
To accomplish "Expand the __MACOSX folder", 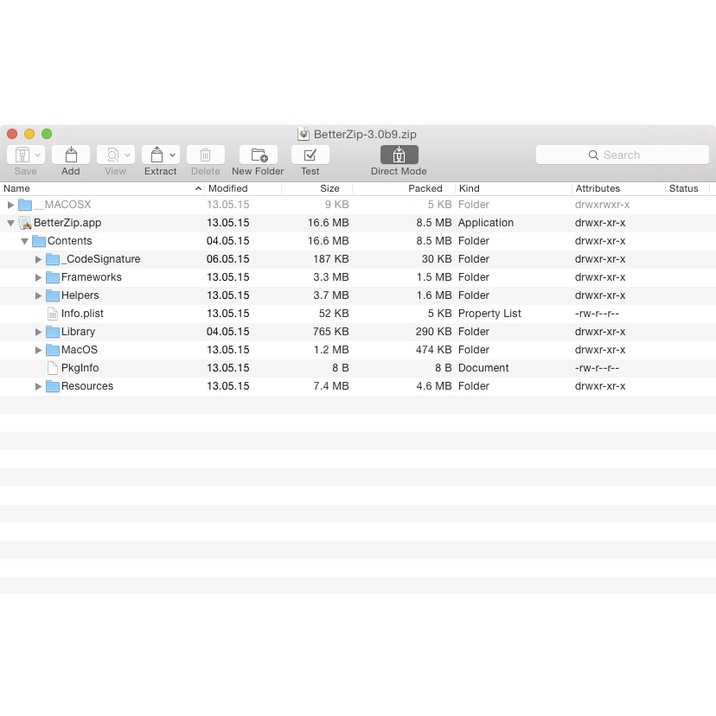I will click(11, 205).
